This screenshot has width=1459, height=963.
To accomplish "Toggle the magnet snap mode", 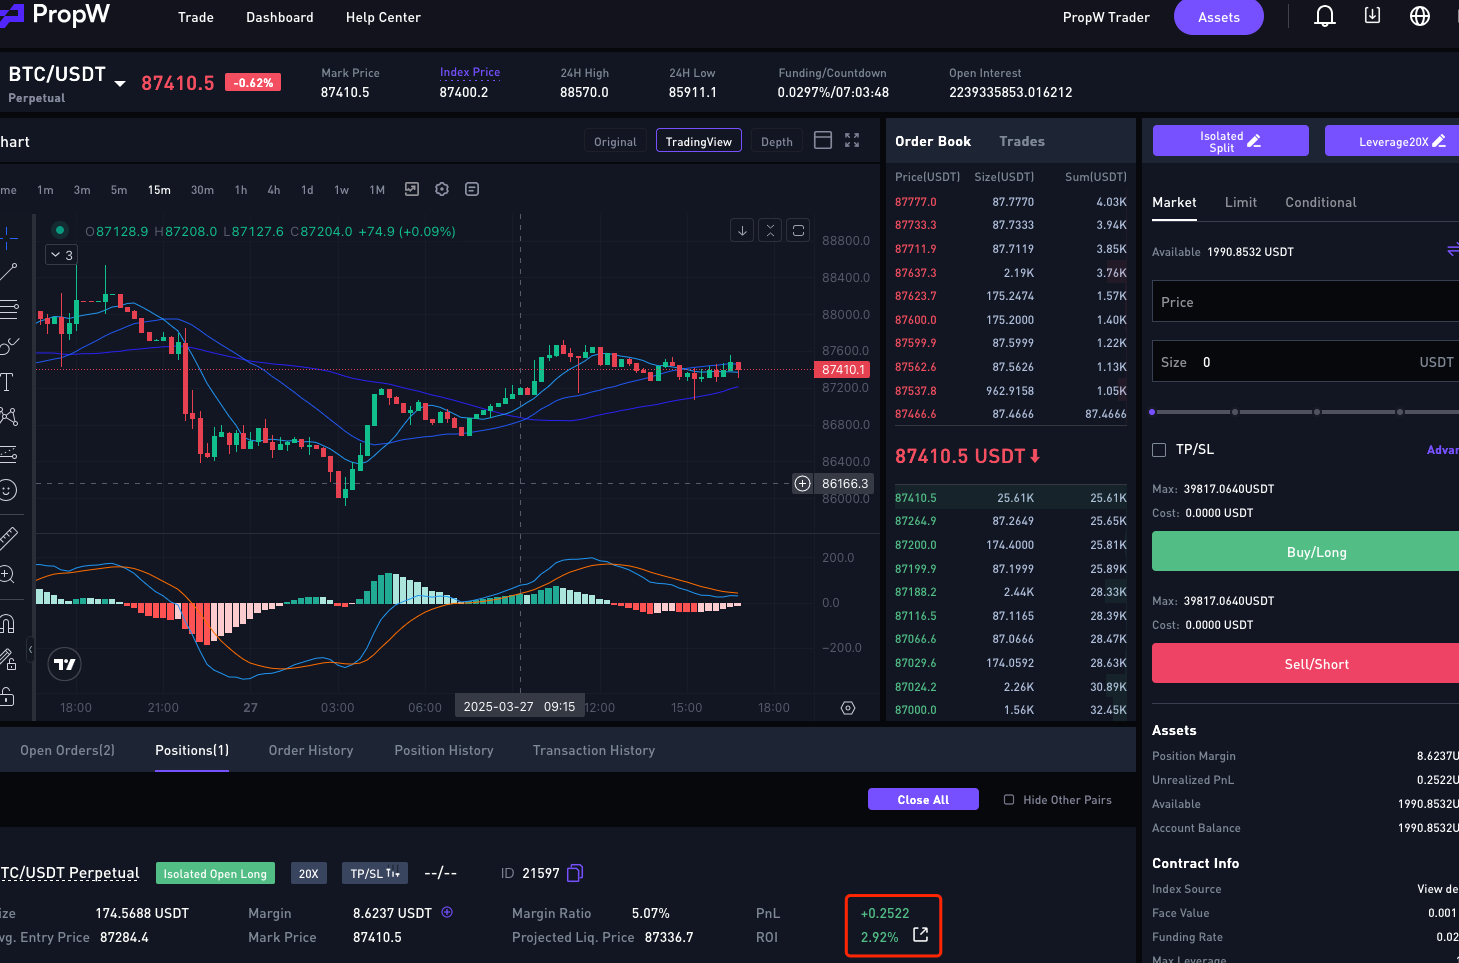I will tap(7, 624).
